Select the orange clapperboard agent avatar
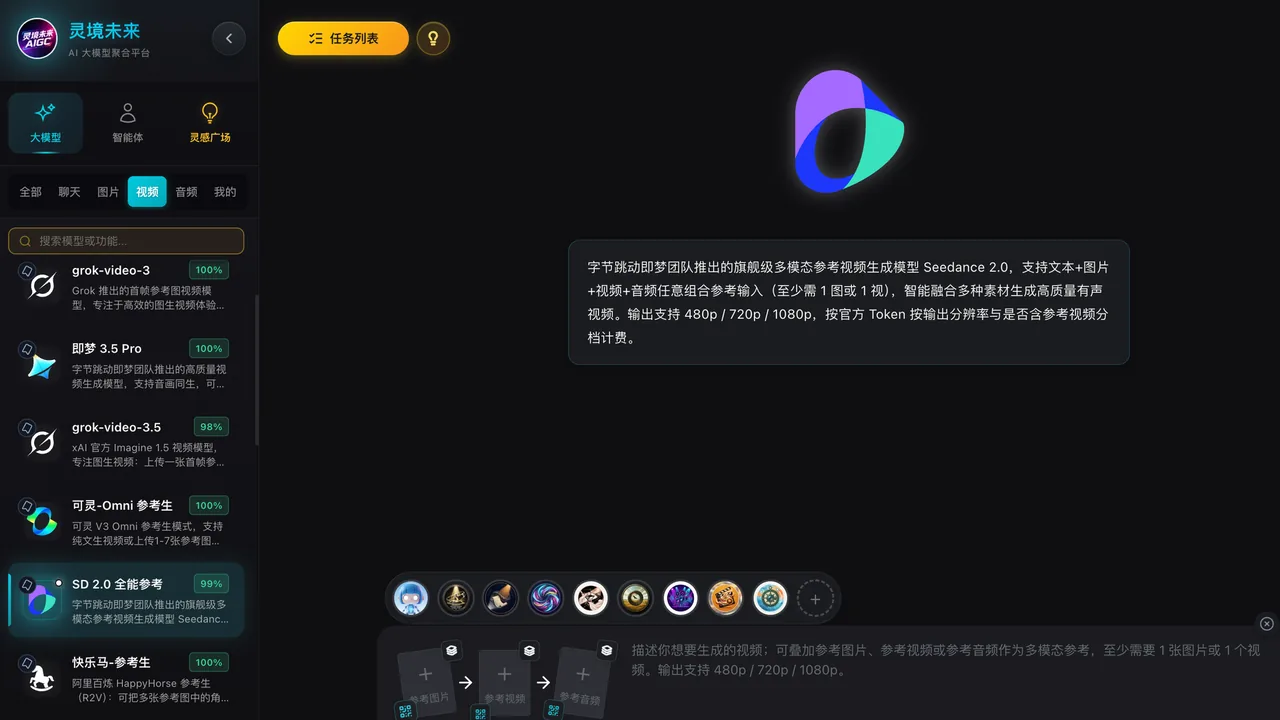 tap(726, 598)
